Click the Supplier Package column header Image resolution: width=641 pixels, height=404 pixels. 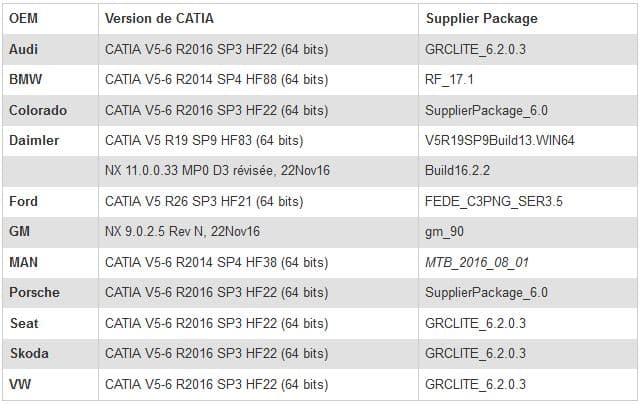click(x=481, y=19)
